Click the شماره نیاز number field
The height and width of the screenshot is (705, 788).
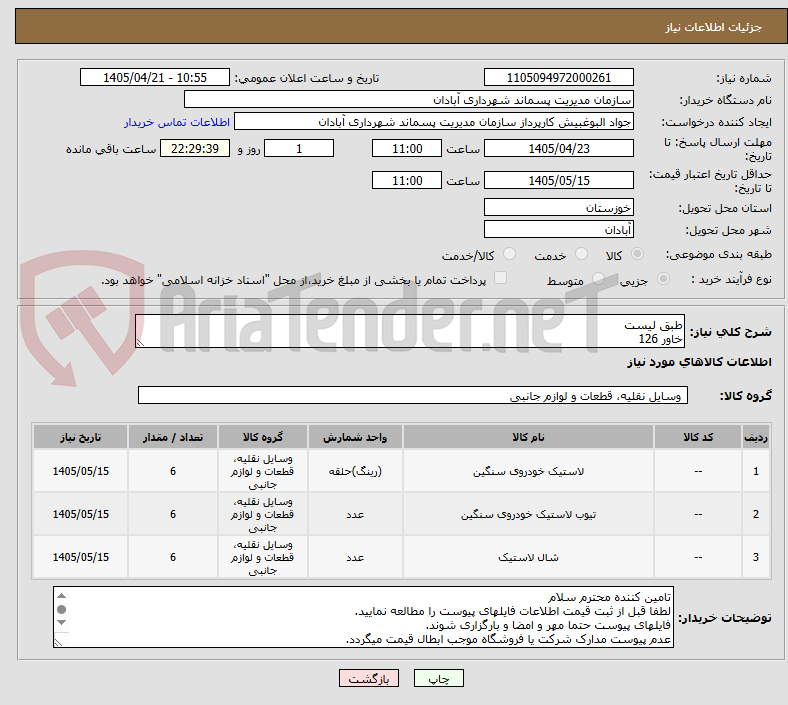558,78
